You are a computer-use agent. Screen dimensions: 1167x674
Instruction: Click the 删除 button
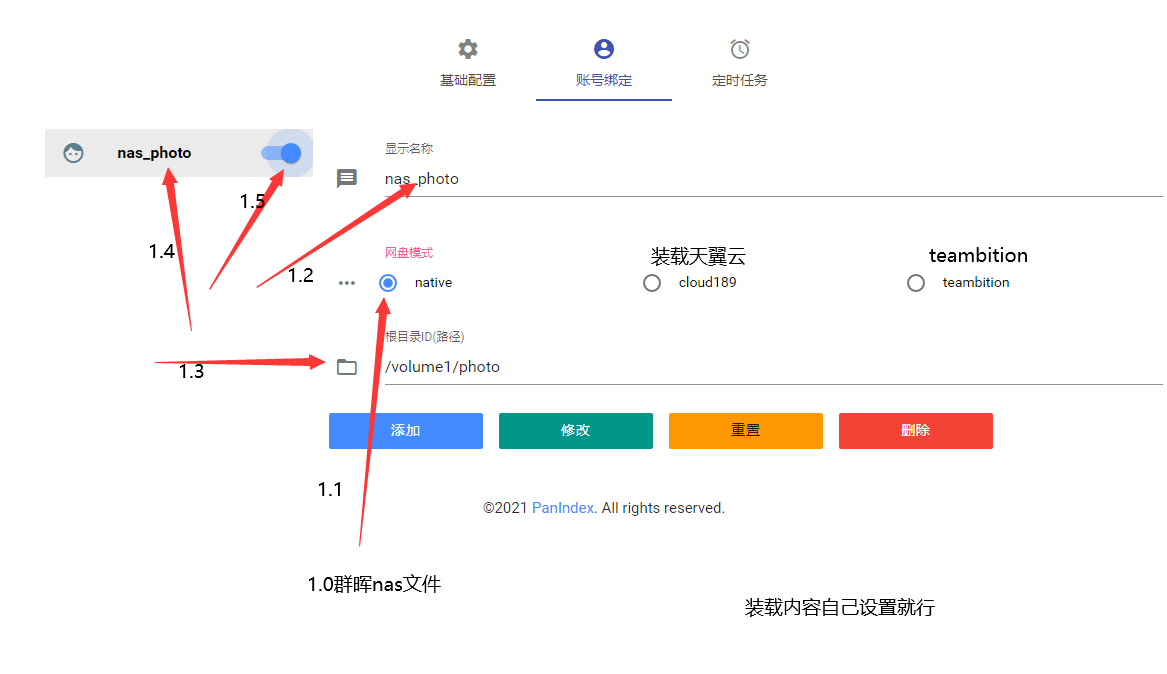915,430
